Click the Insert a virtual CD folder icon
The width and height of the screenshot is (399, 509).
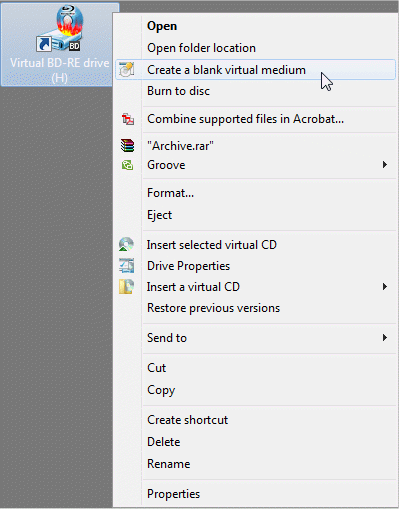(127, 287)
